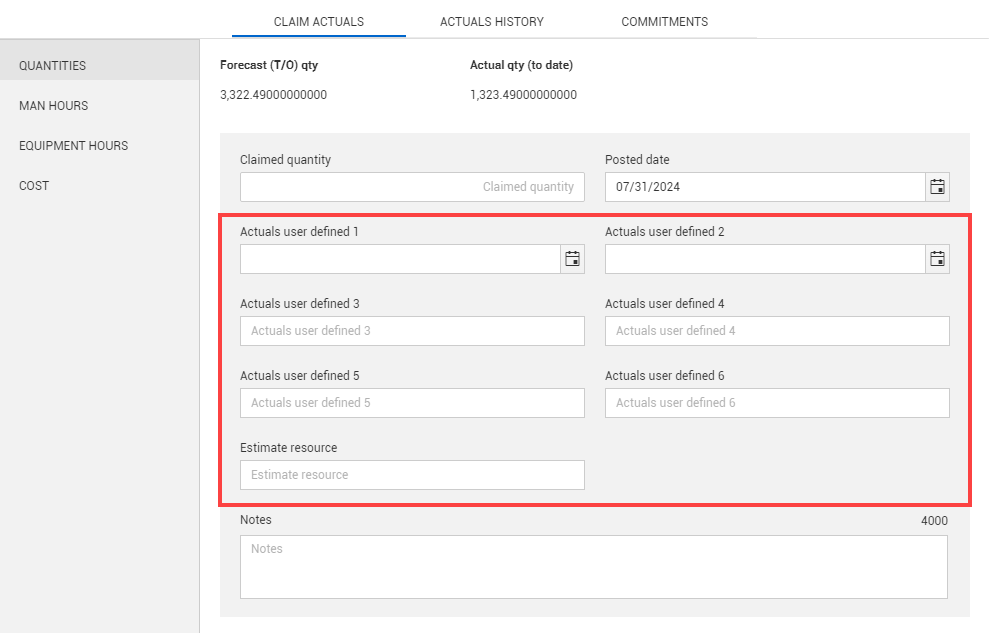Open the Actuals History tab
This screenshot has width=989, height=633.
pyautogui.click(x=492, y=21)
